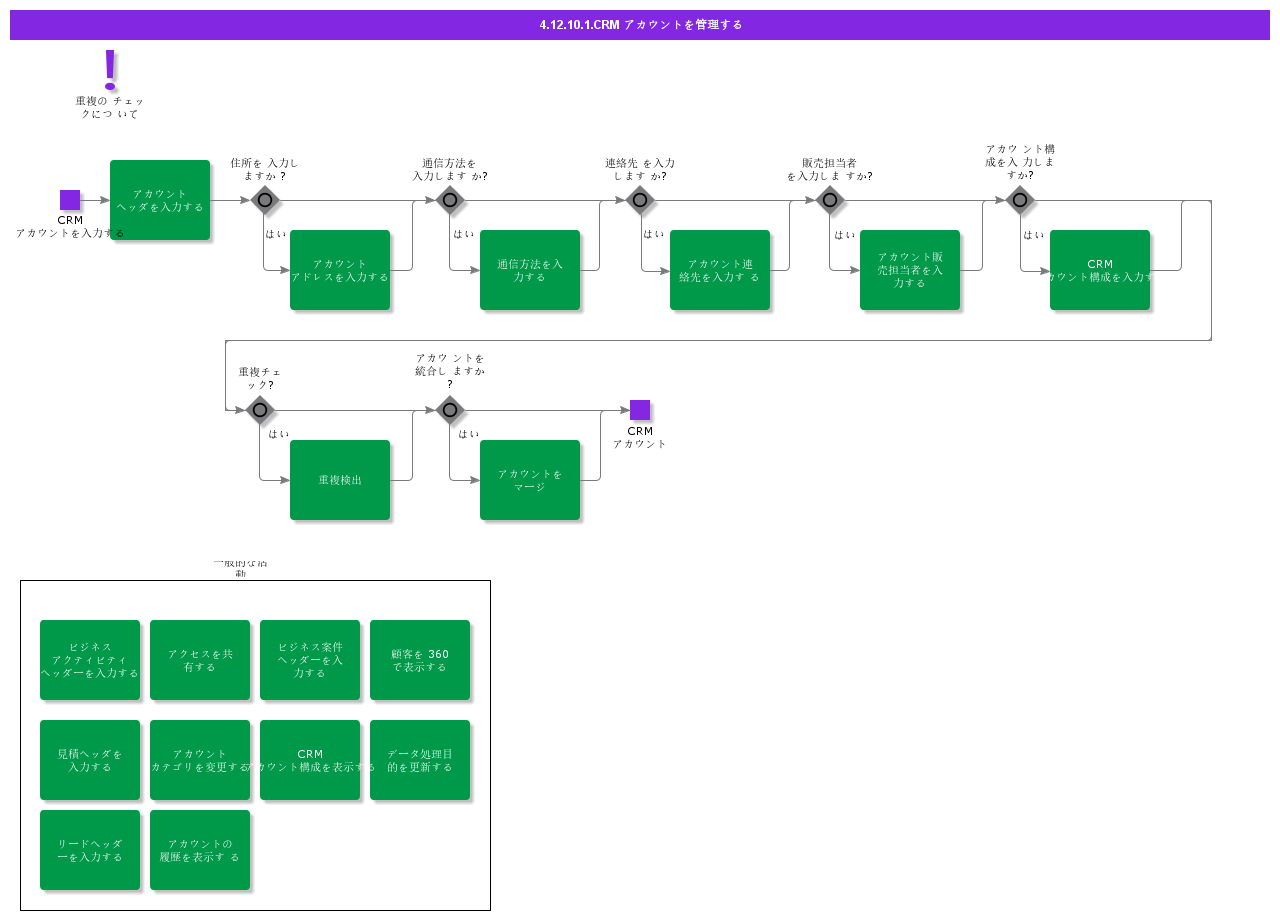Select the purple end event square
Image resolution: width=1280 pixels, height=920 pixels.
640,410
